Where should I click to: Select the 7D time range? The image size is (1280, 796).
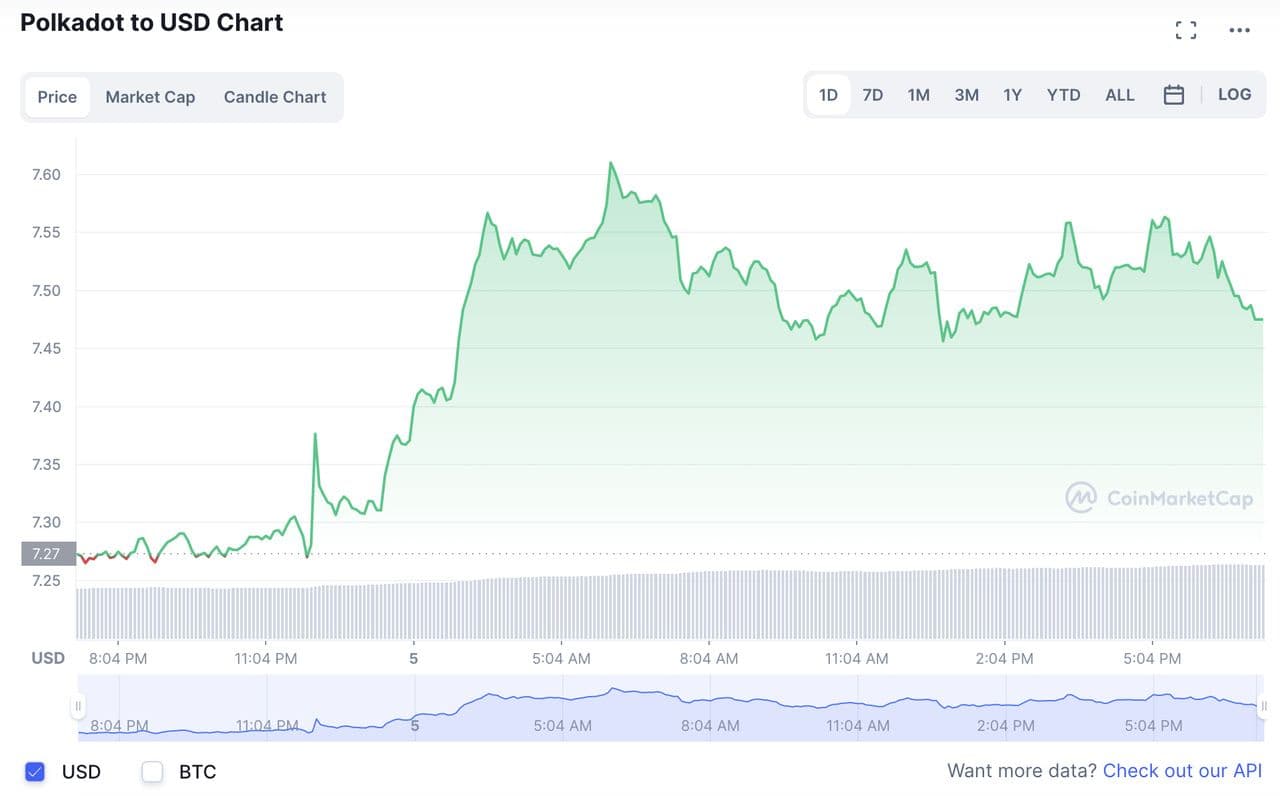[873, 95]
